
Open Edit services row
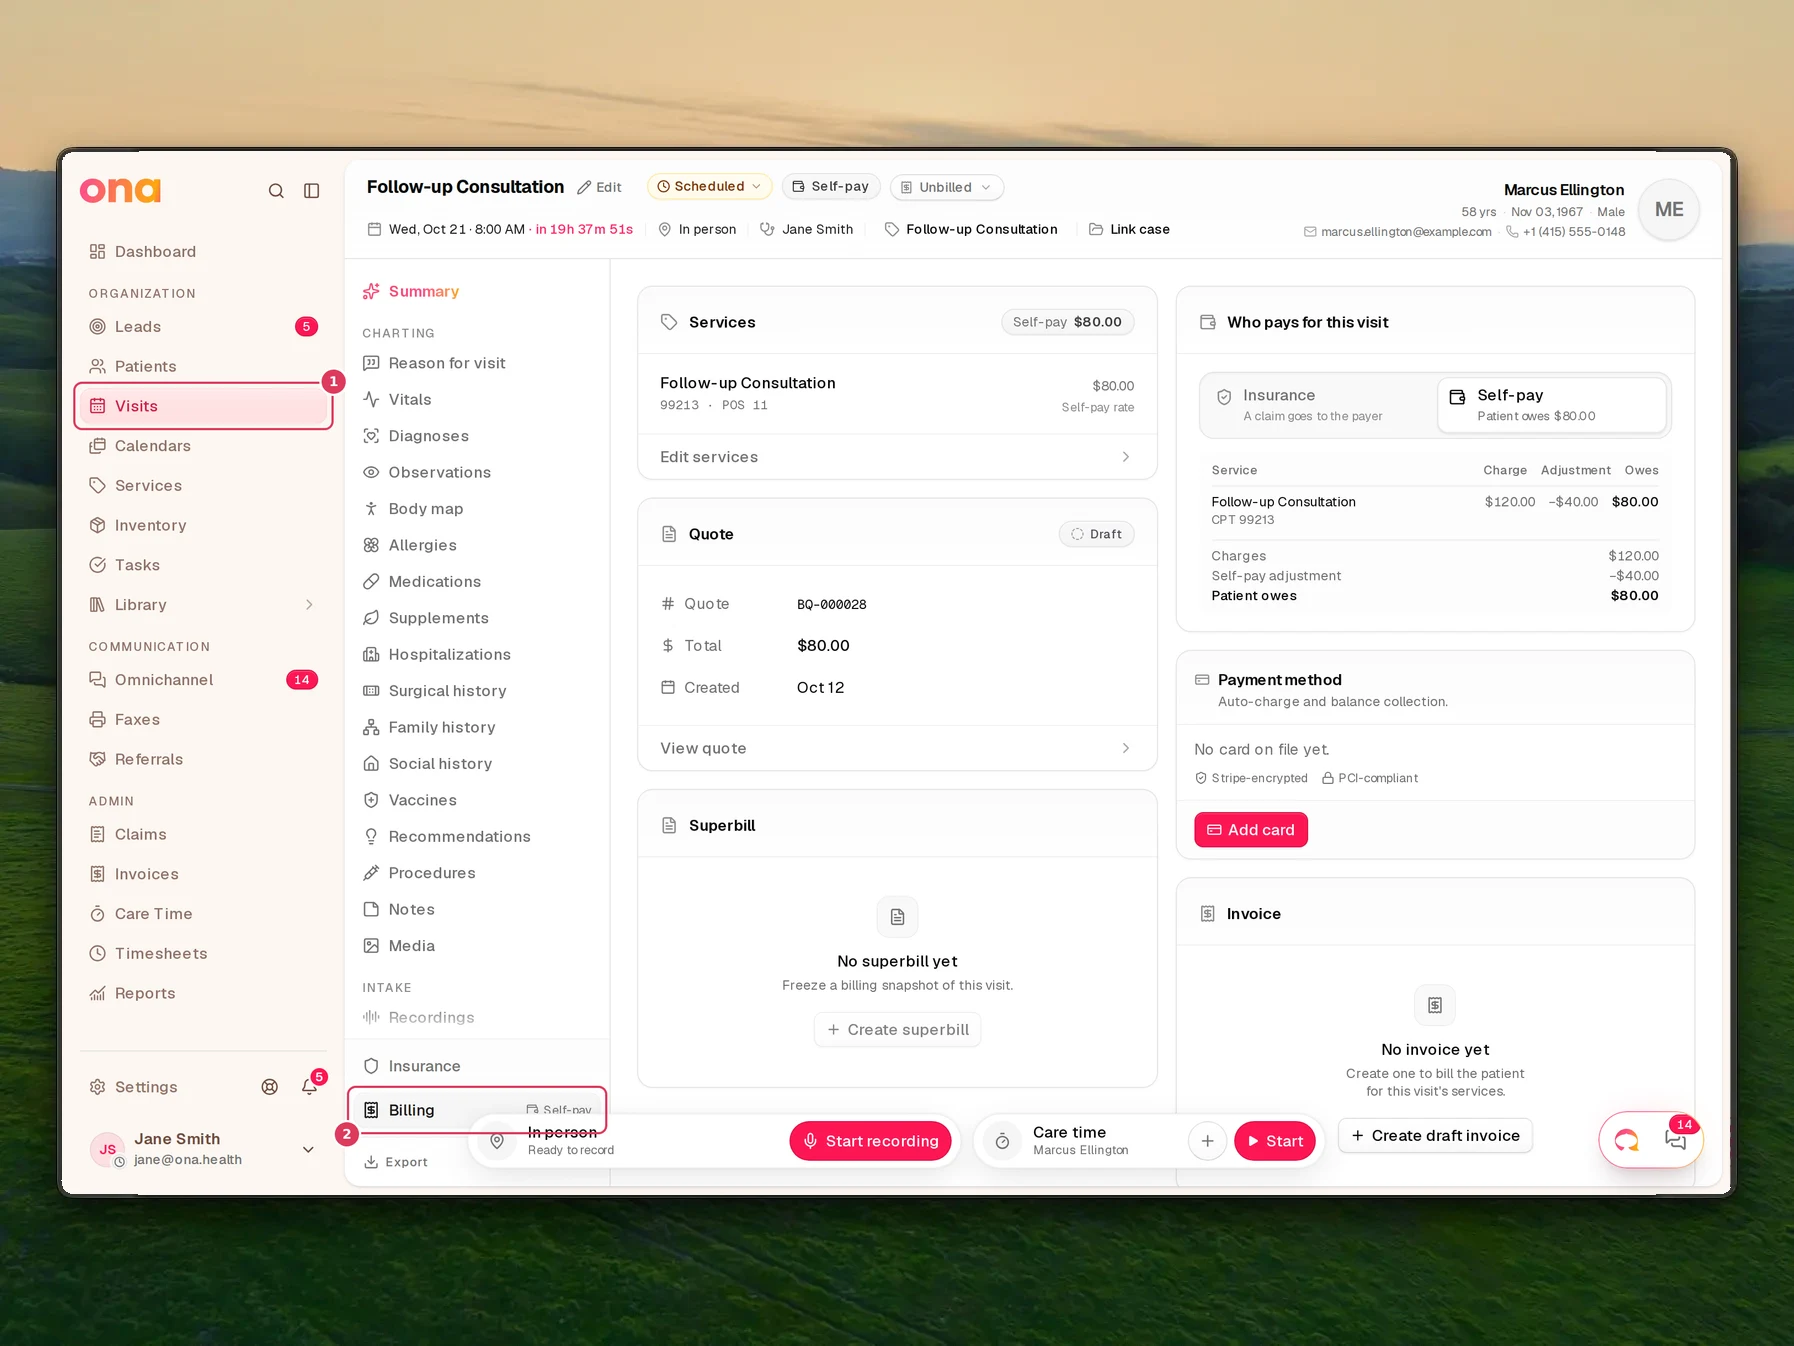(x=897, y=457)
